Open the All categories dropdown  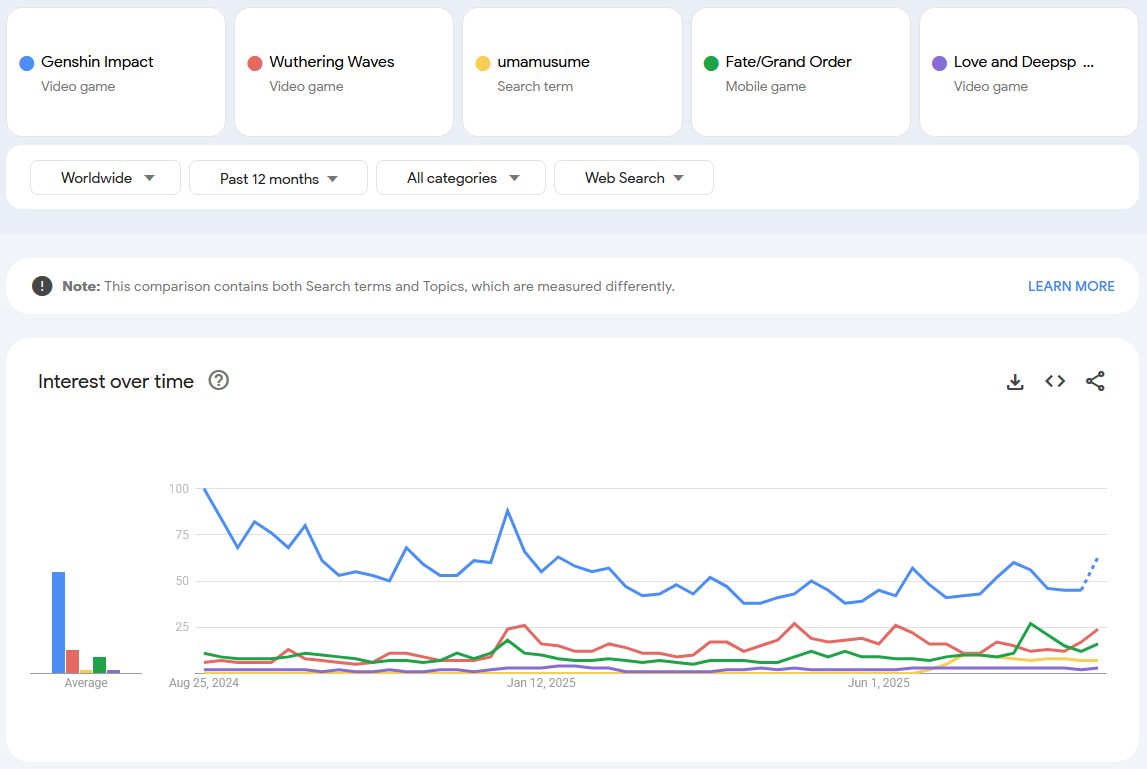pyautogui.click(x=461, y=178)
